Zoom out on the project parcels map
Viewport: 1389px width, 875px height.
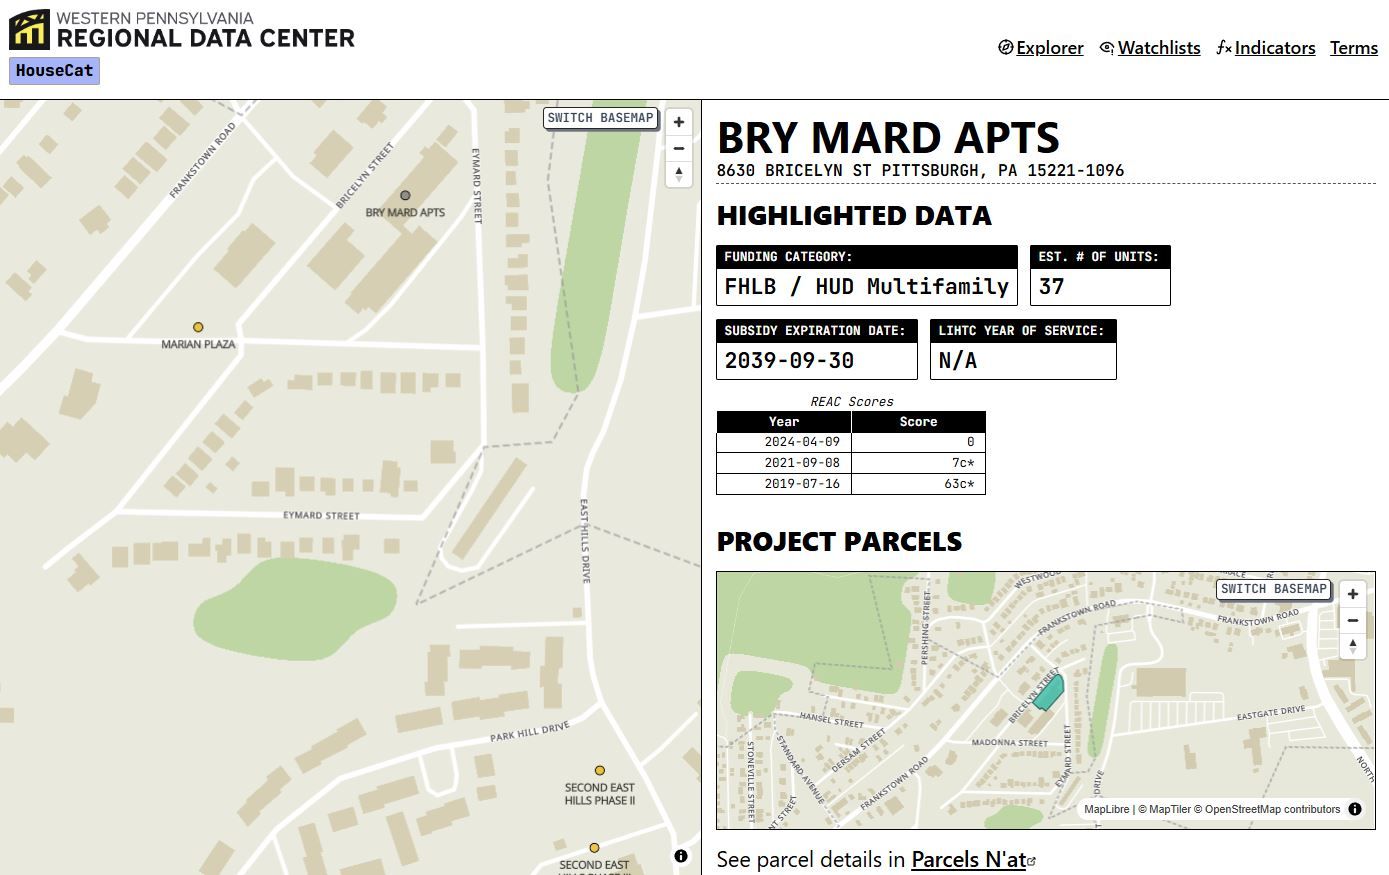coord(1352,620)
